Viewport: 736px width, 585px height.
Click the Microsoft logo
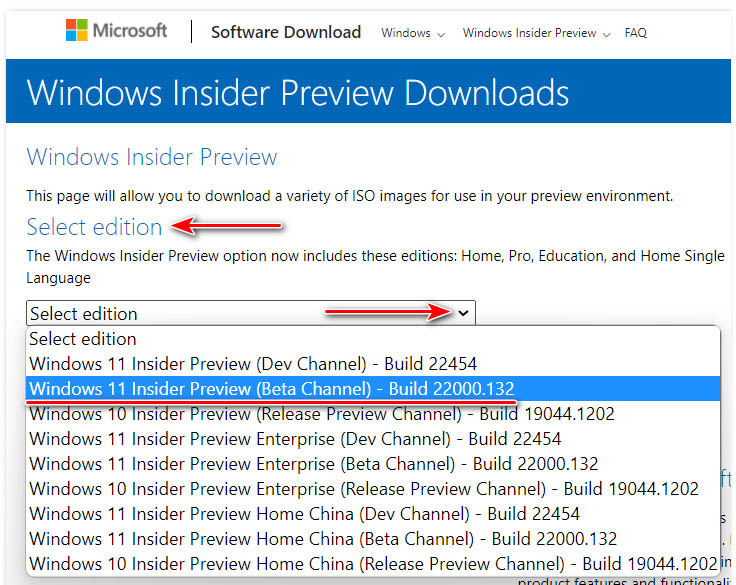click(116, 31)
